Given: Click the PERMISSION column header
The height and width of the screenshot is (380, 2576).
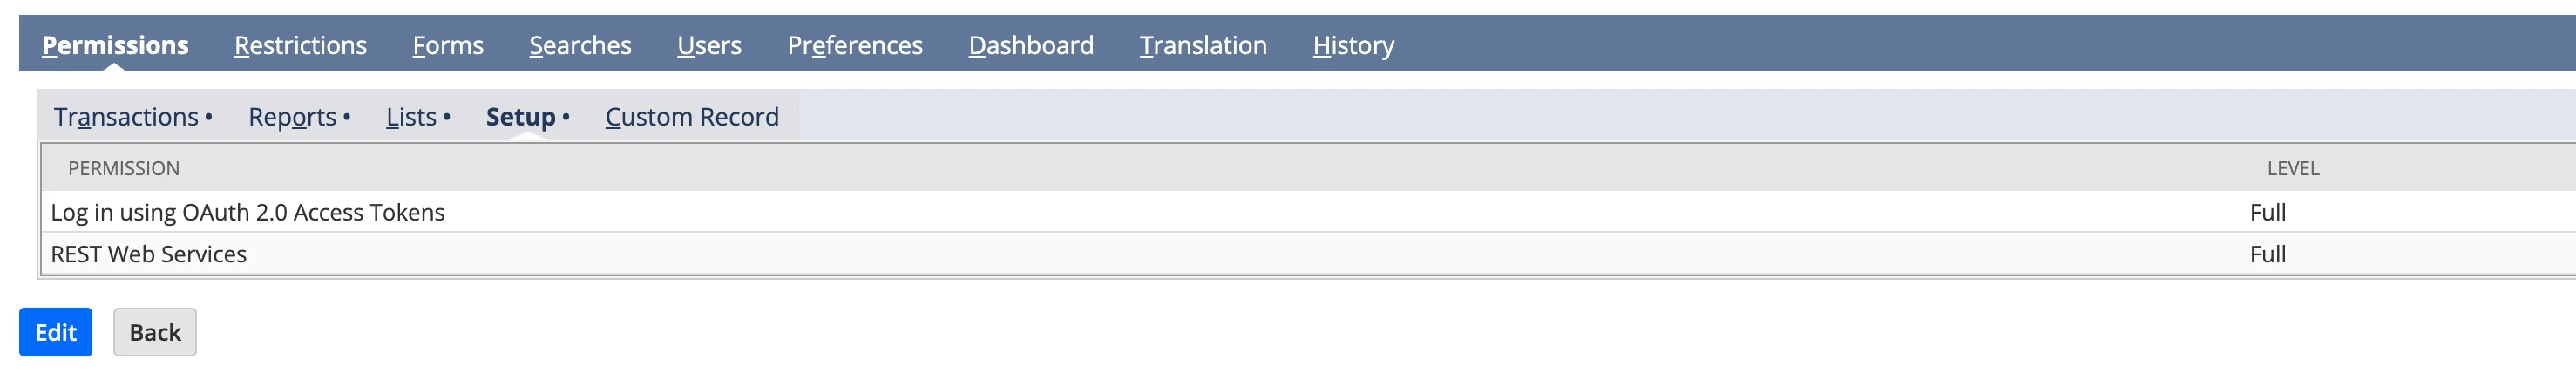Looking at the screenshot, I should pos(124,168).
